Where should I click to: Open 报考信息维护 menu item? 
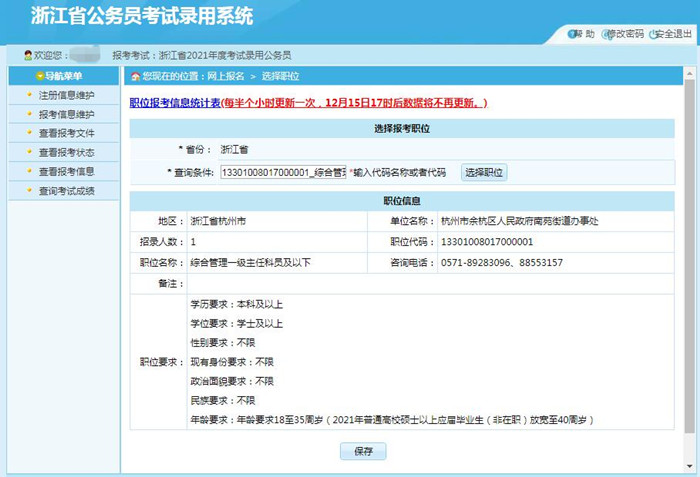67,114
